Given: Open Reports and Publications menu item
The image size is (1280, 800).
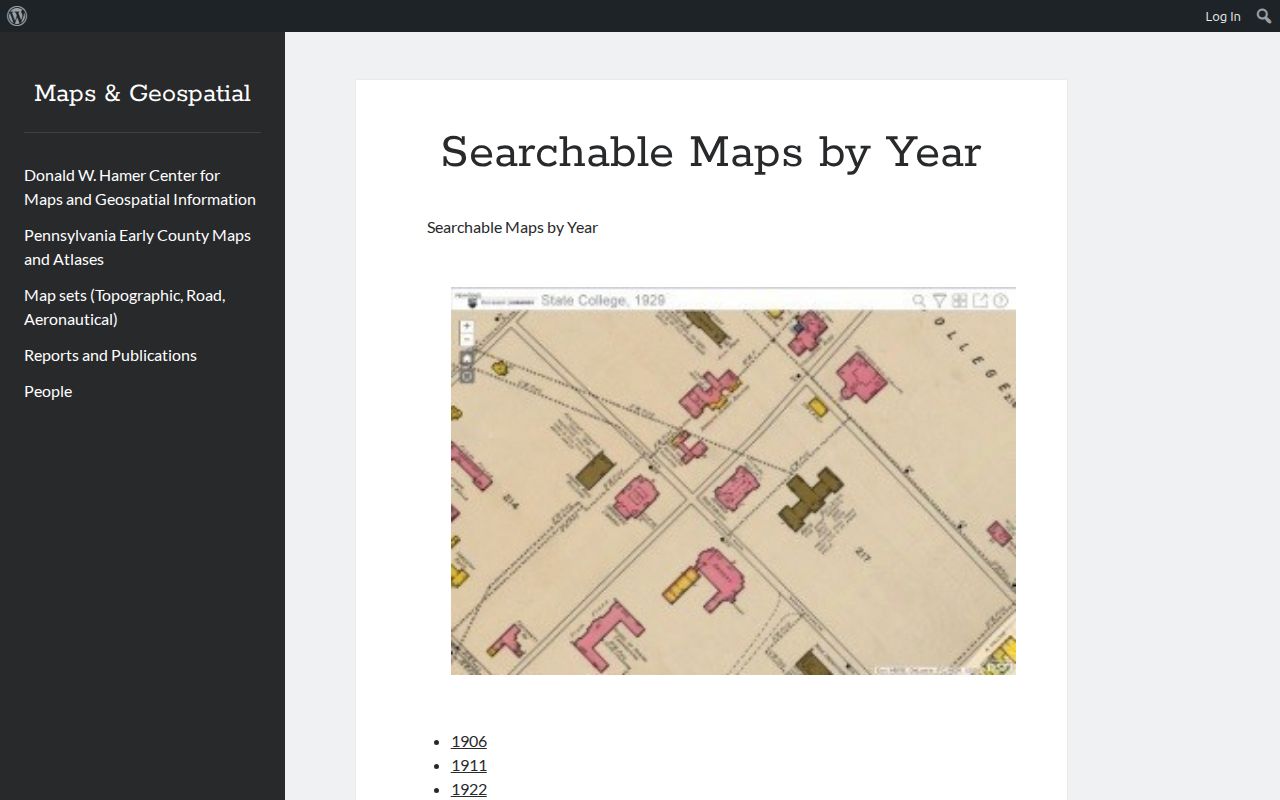Looking at the screenshot, I should coord(110,355).
